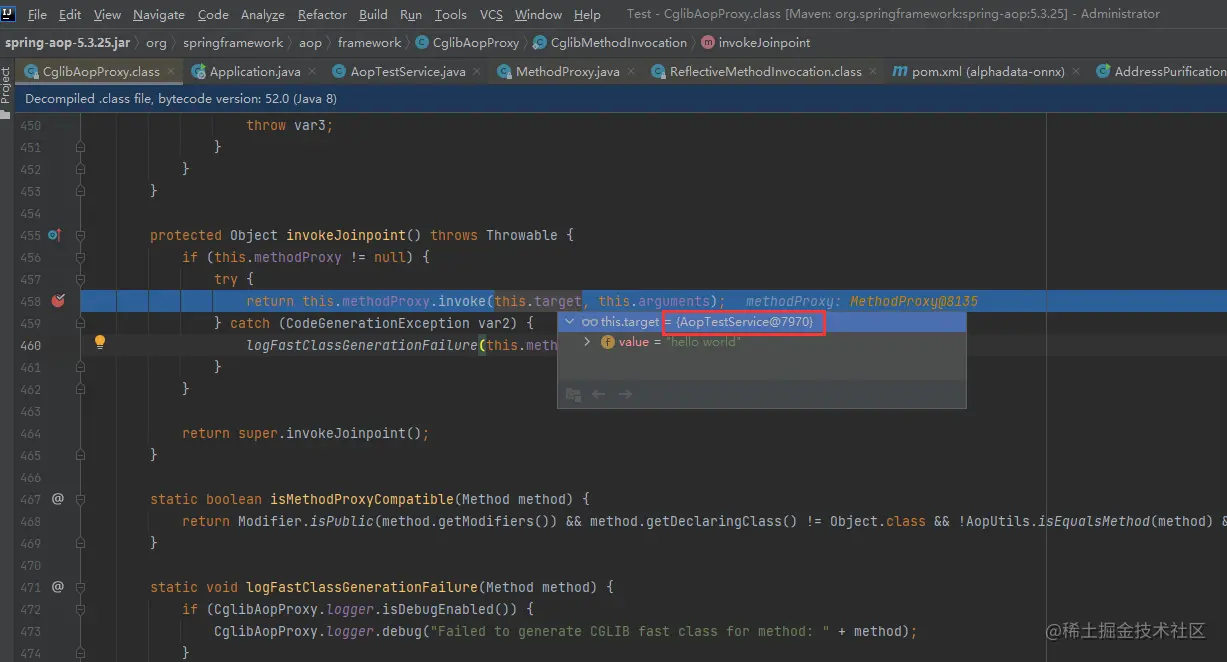Toggle the breakpoint on line 458
Viewport: 1227px width, 662px height.
(x=58, y=301)
